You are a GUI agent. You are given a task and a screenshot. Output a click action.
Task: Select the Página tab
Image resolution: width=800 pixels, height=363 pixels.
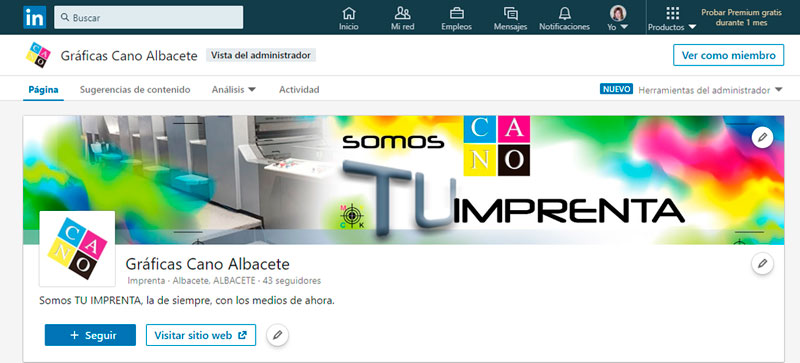43,90
